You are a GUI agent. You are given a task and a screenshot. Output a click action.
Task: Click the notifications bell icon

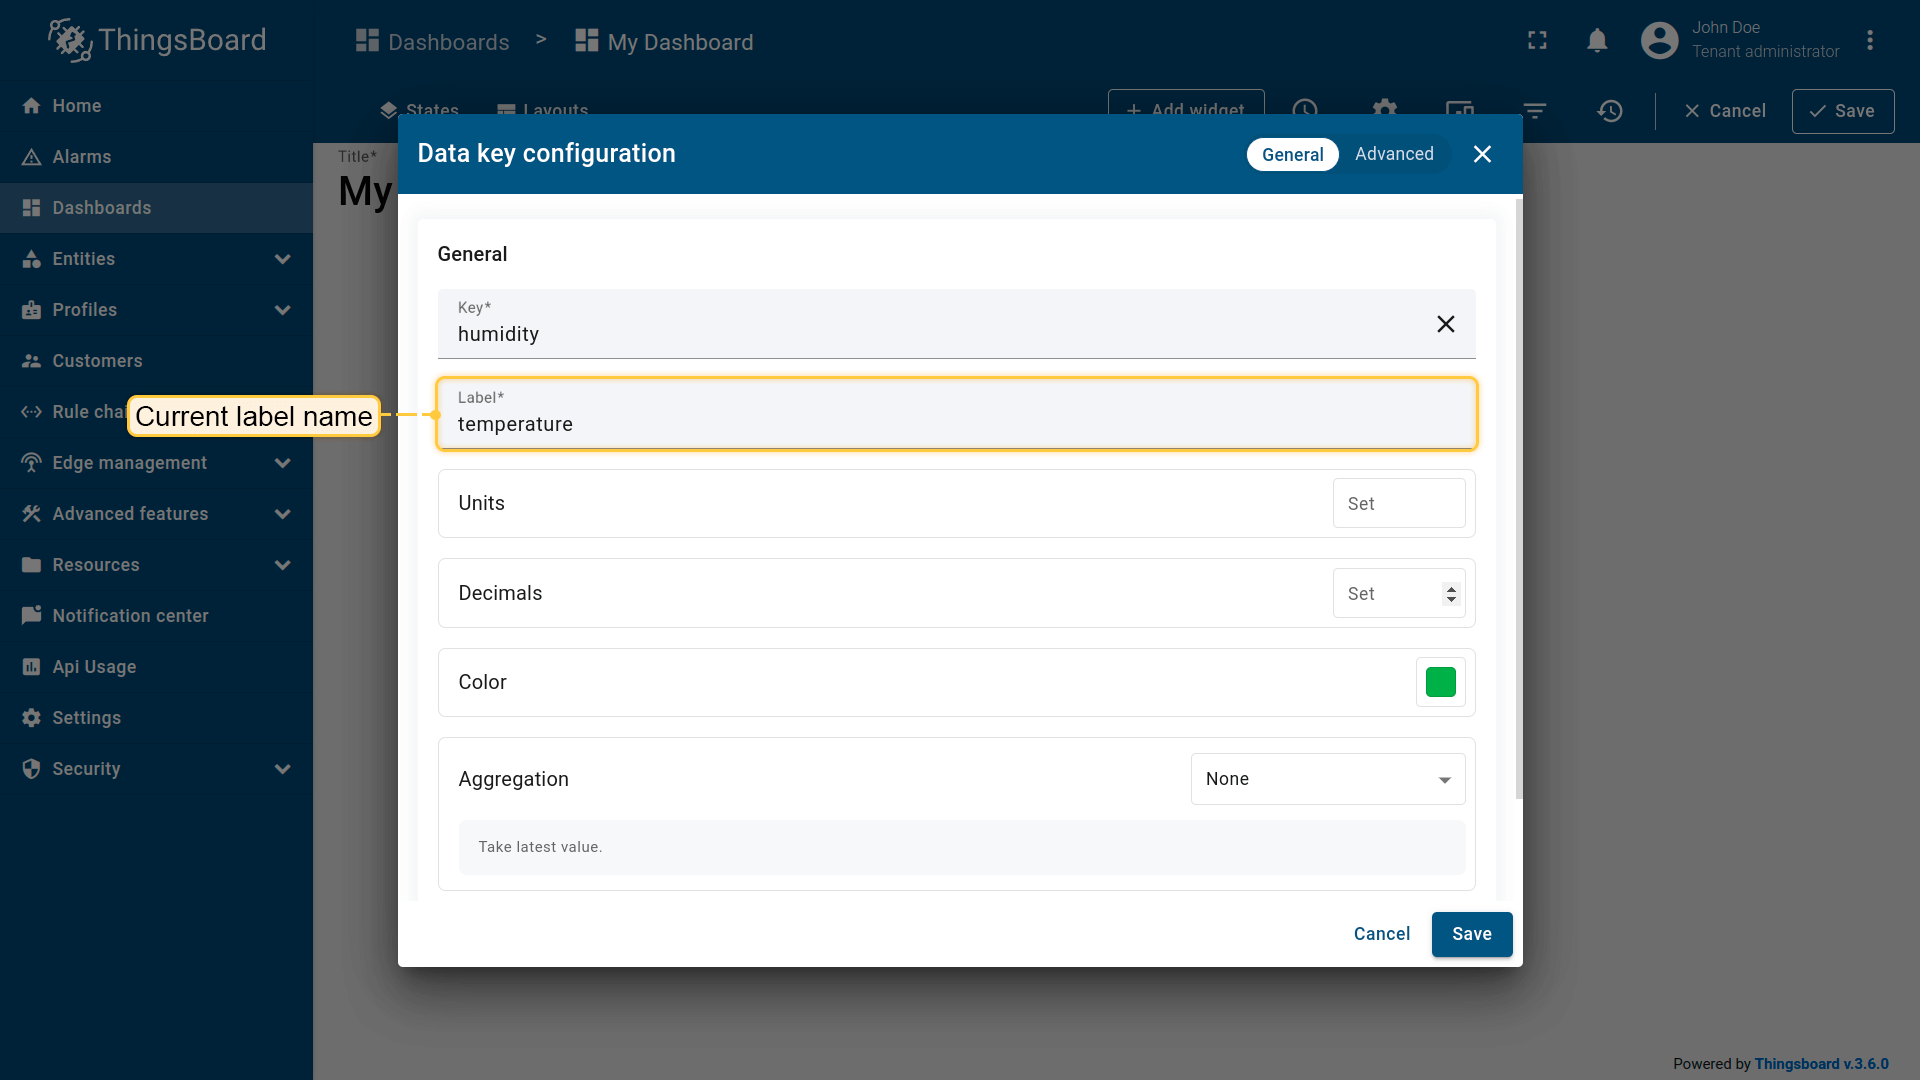[x=1597, y=41]
